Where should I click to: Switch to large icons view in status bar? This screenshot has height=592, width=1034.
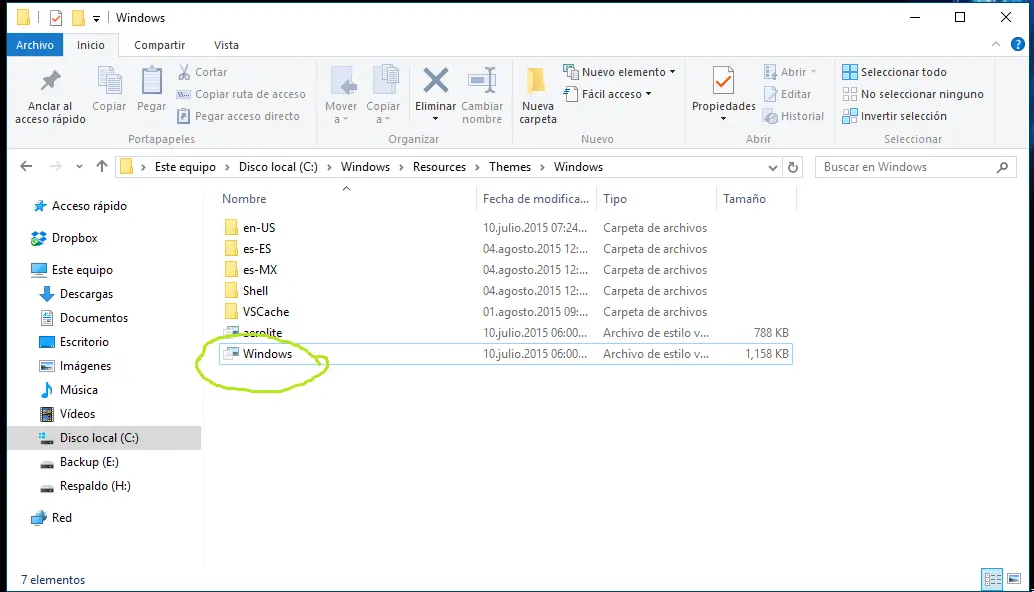click(1014, 579)
